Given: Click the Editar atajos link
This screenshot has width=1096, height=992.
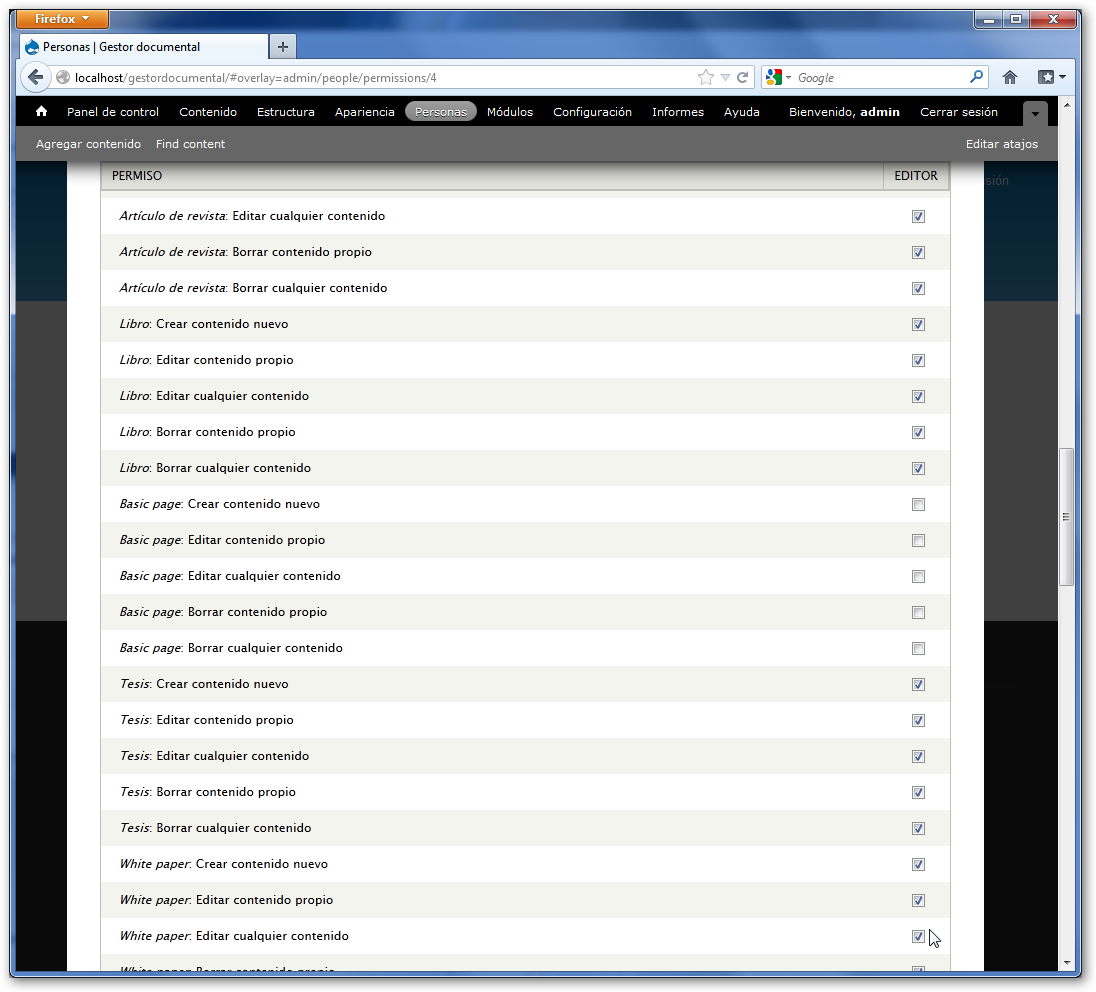Looking at the screenshot, I should (1001, 144).
